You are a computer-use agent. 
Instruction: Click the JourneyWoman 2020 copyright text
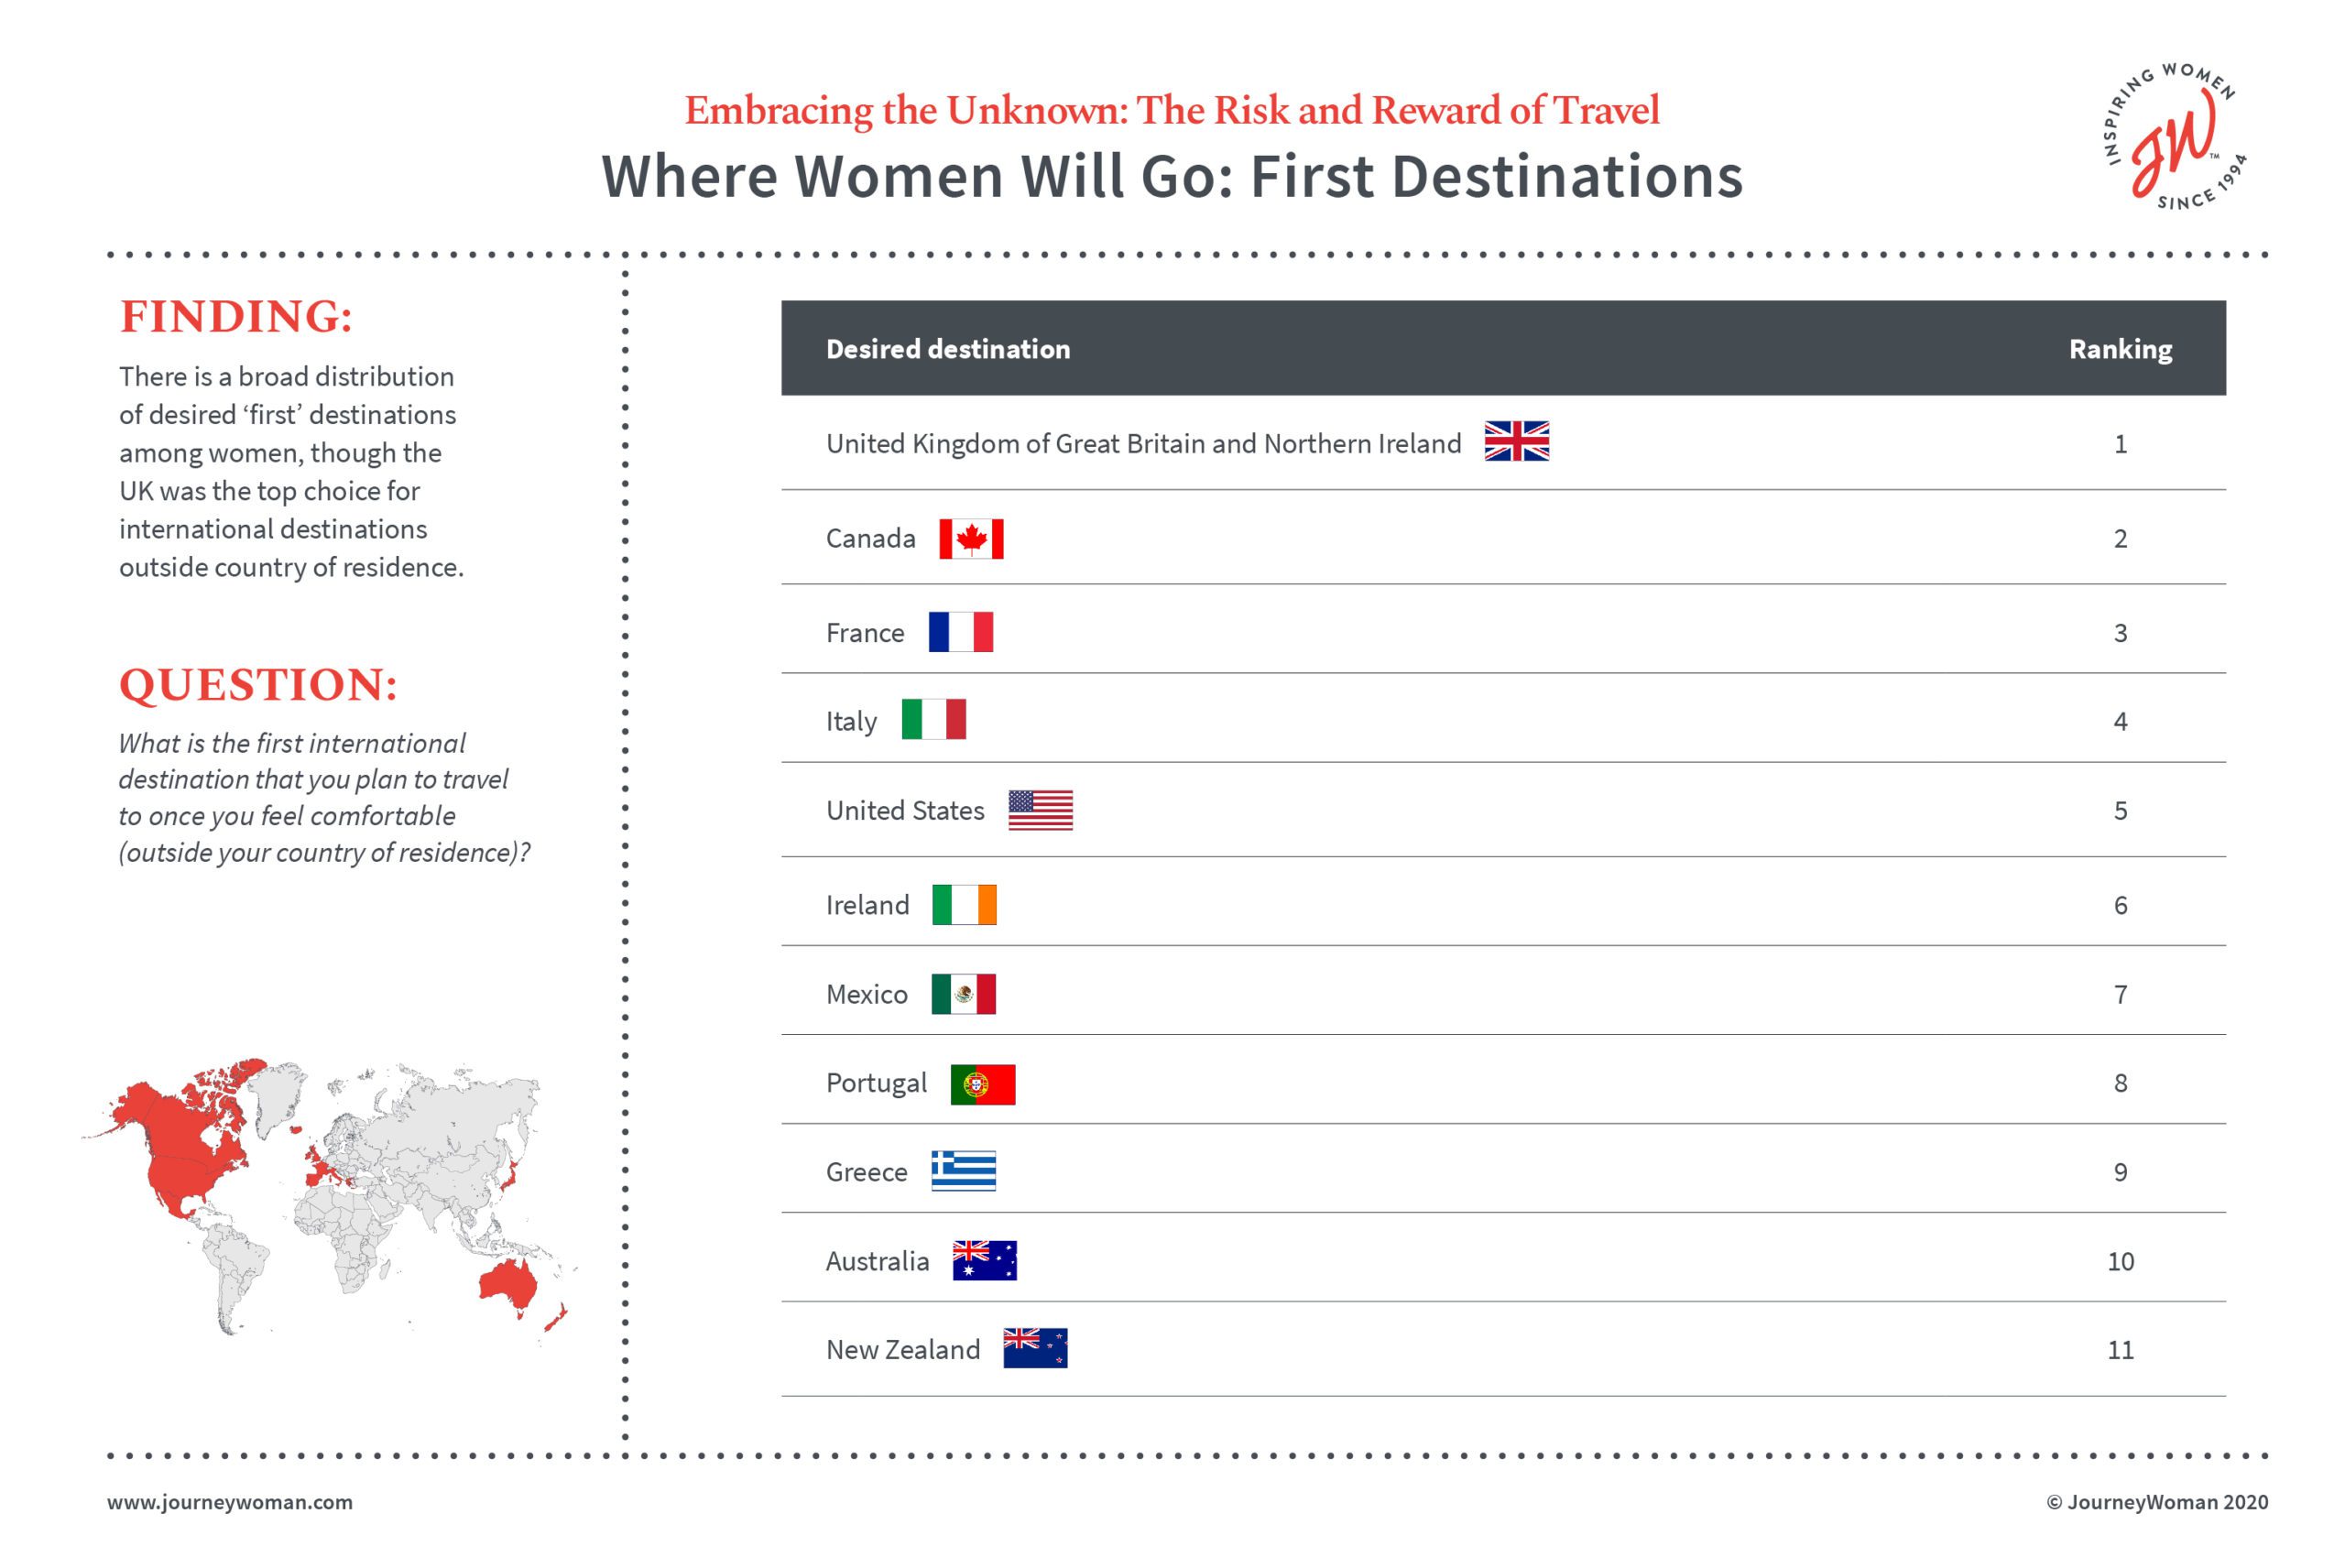[x=2156, y=1502]
